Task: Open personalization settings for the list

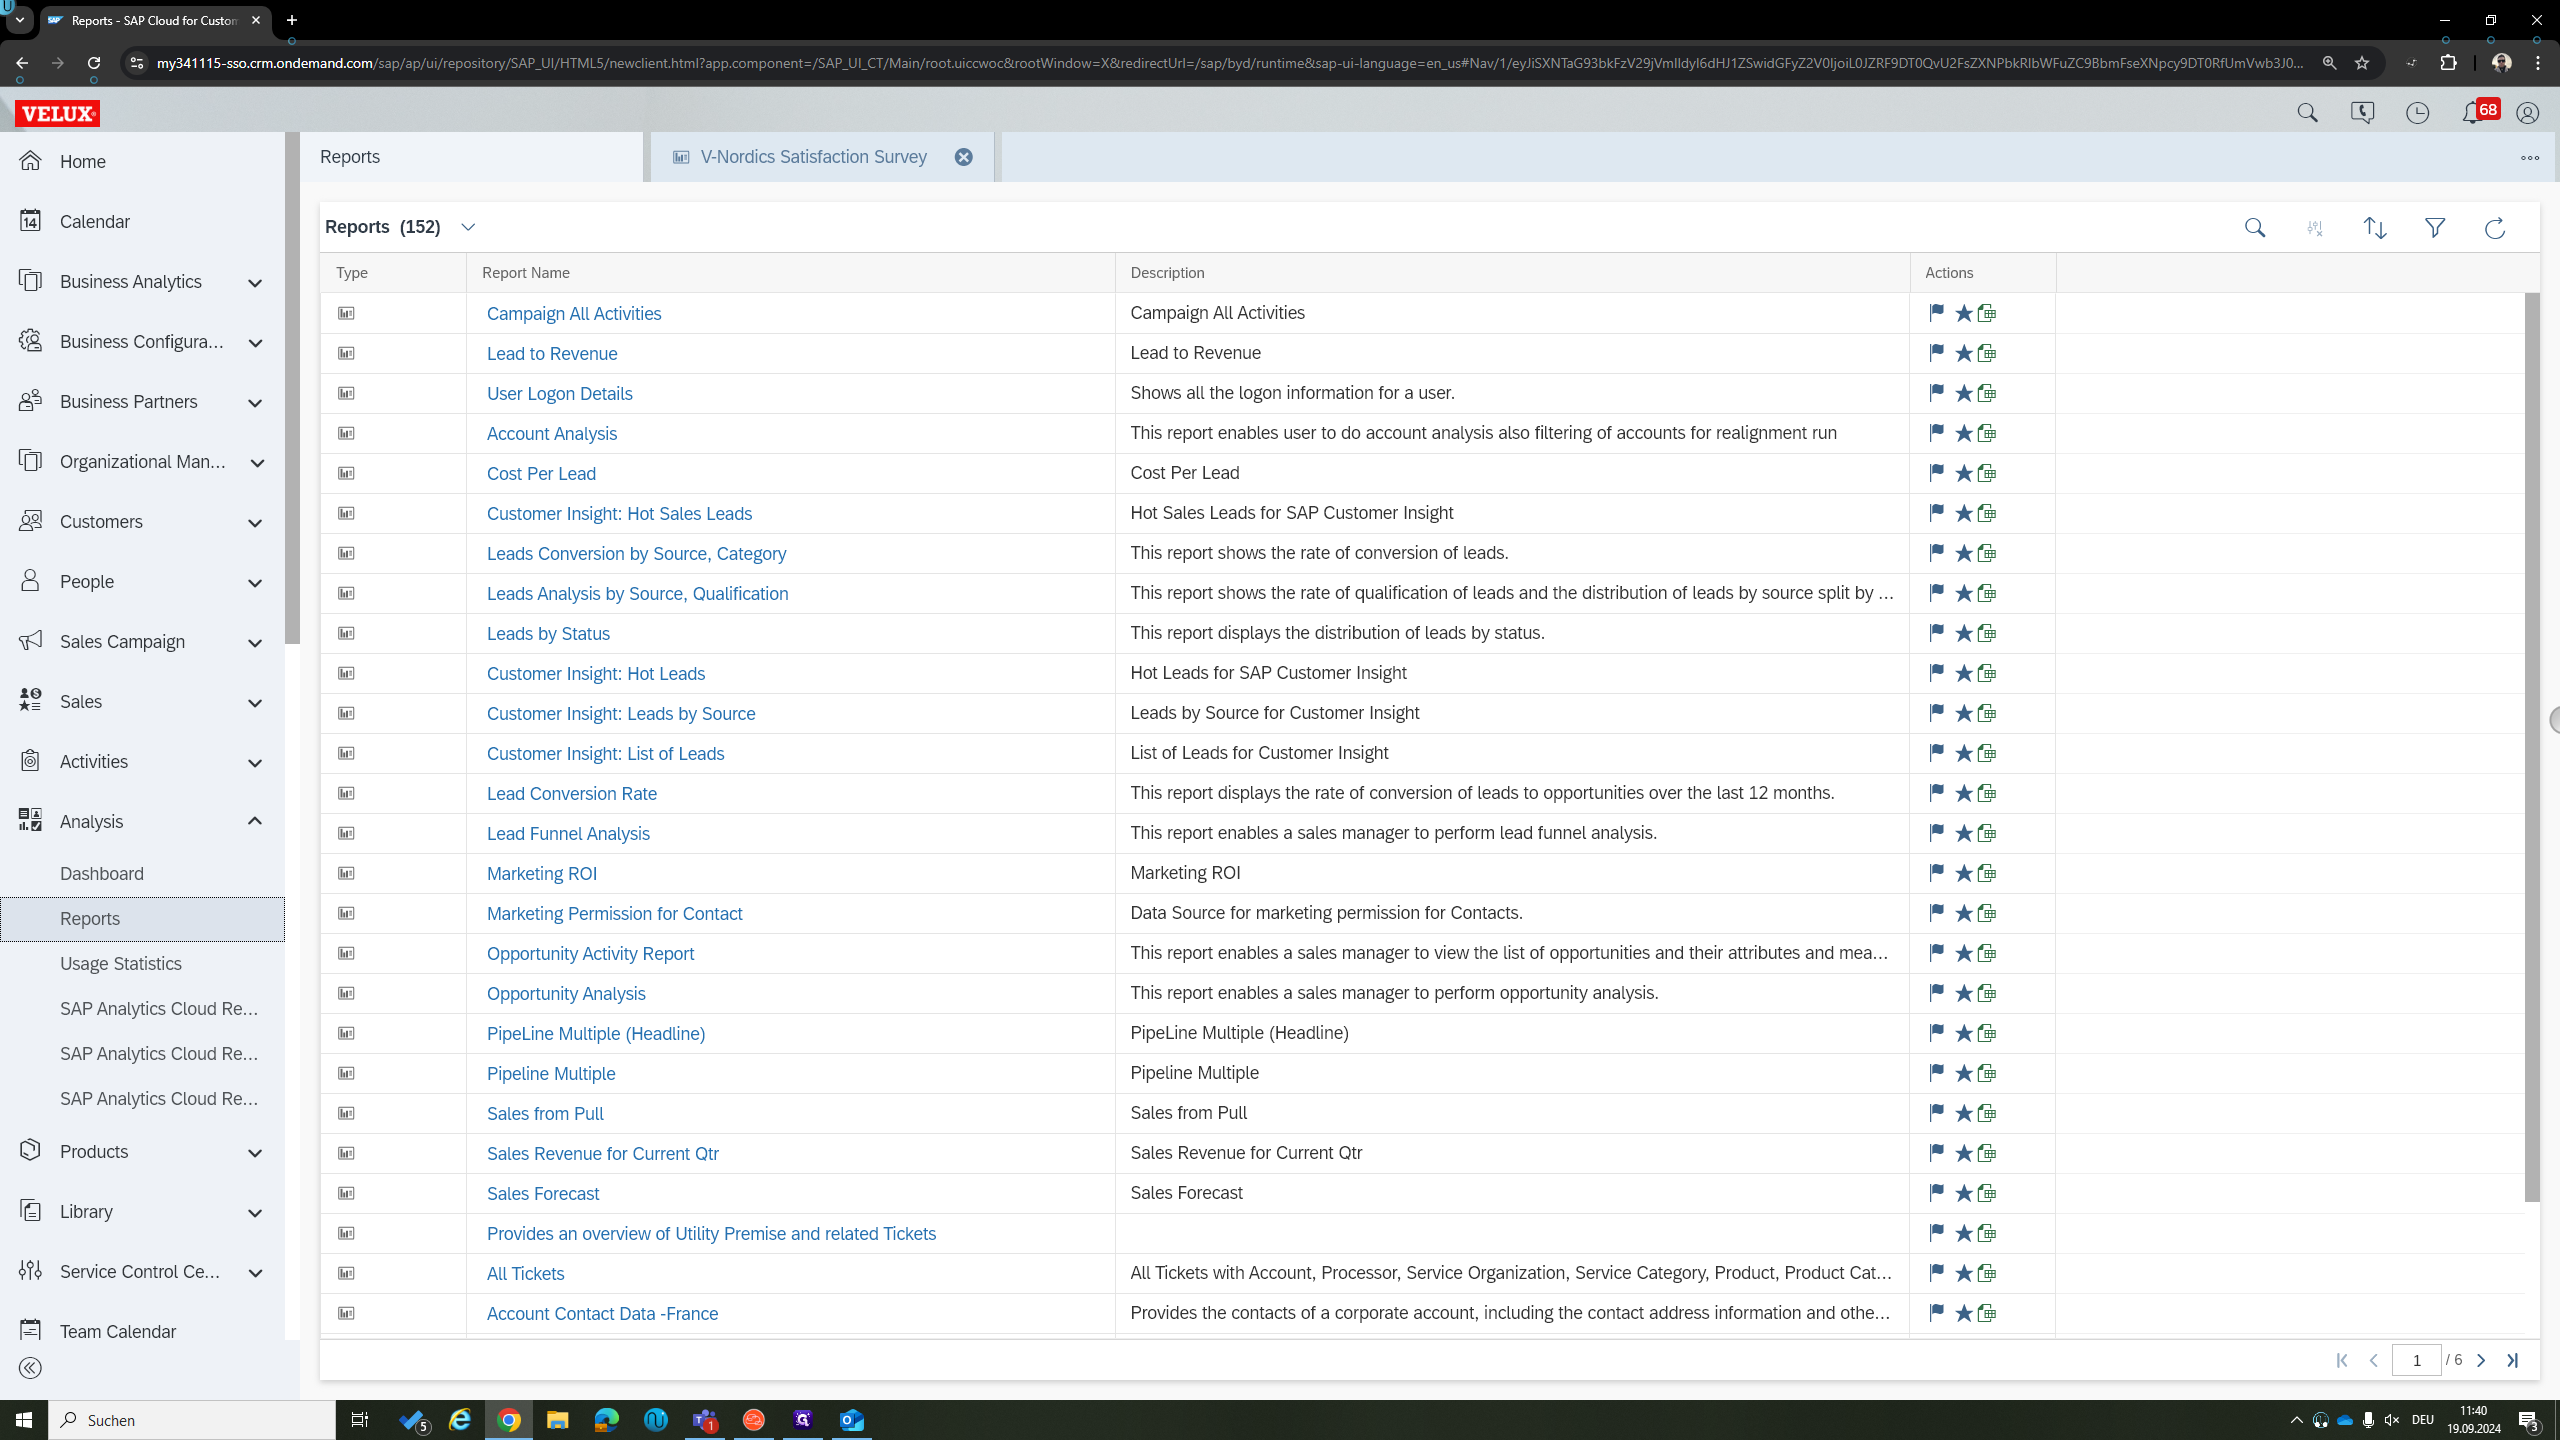Action: point(2315,228)
